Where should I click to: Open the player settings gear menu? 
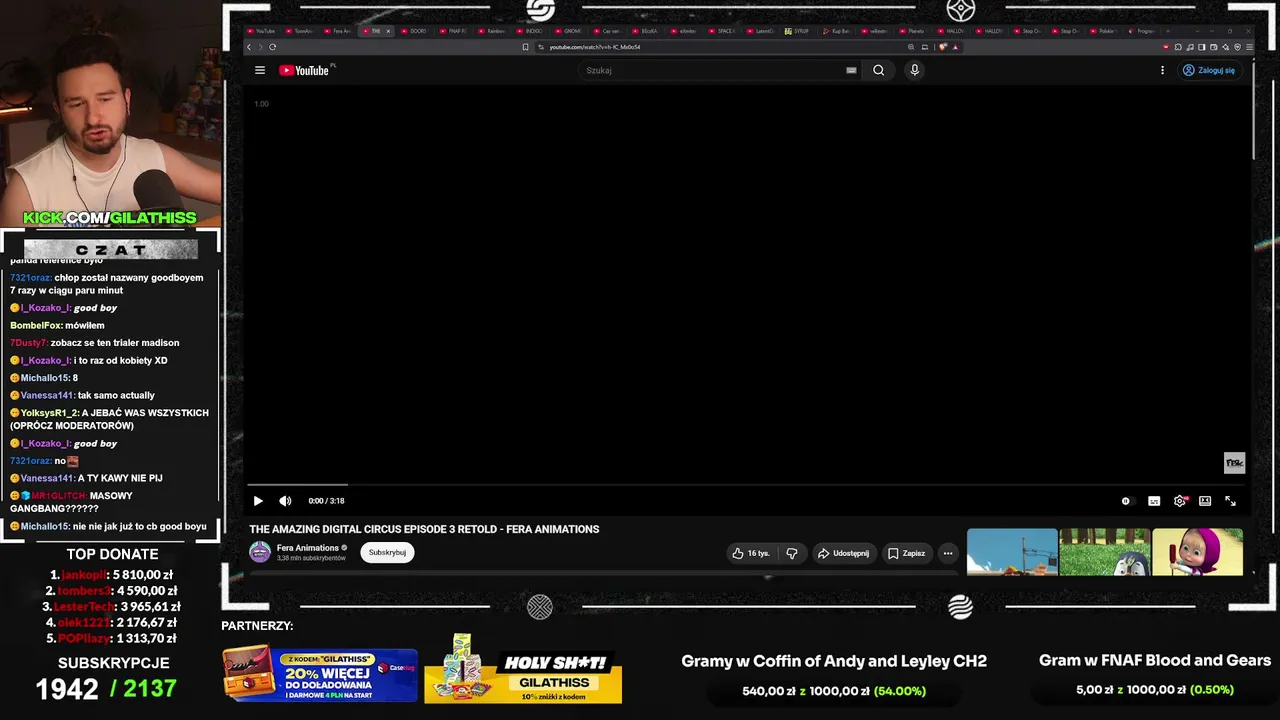tap(1180, 501)
